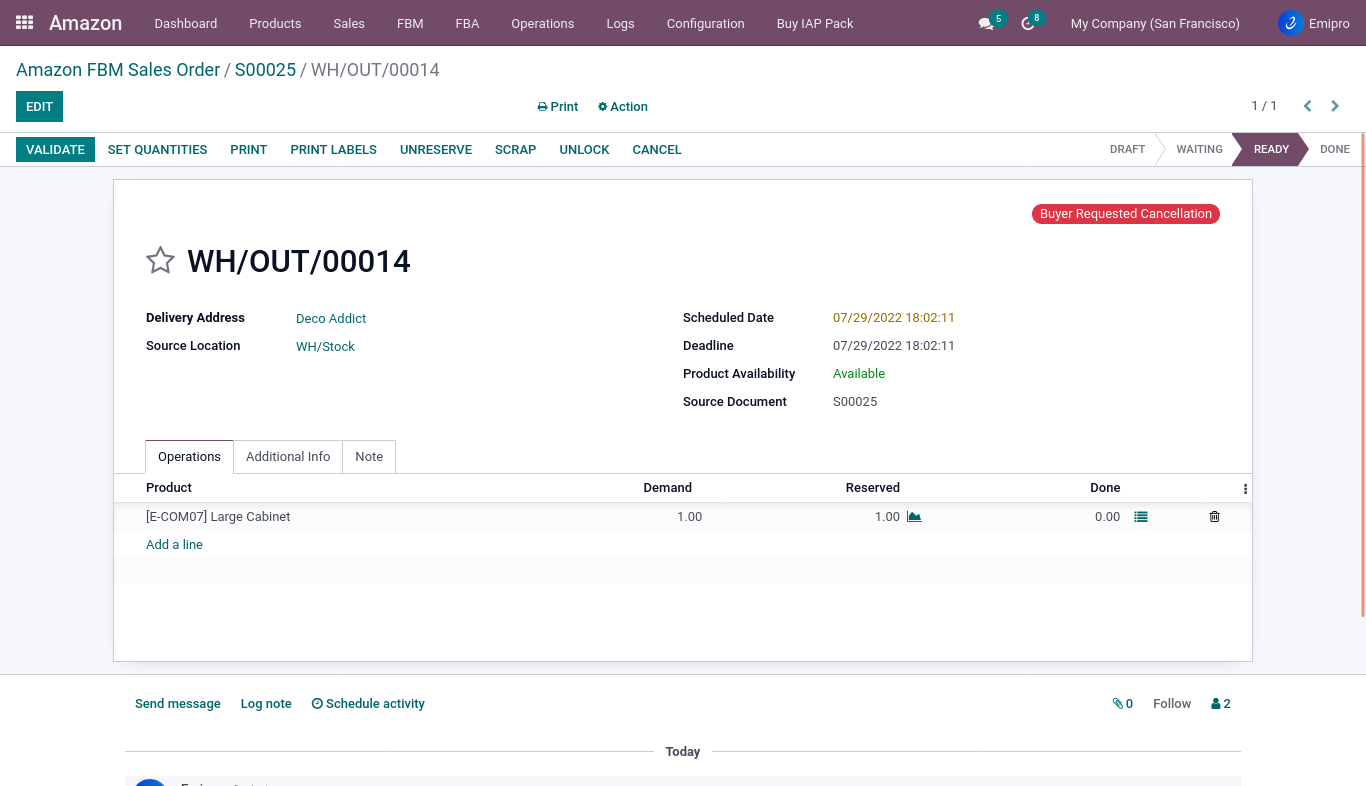
Task: Select the Done stage in status bar
Action: pos(1334,149)
